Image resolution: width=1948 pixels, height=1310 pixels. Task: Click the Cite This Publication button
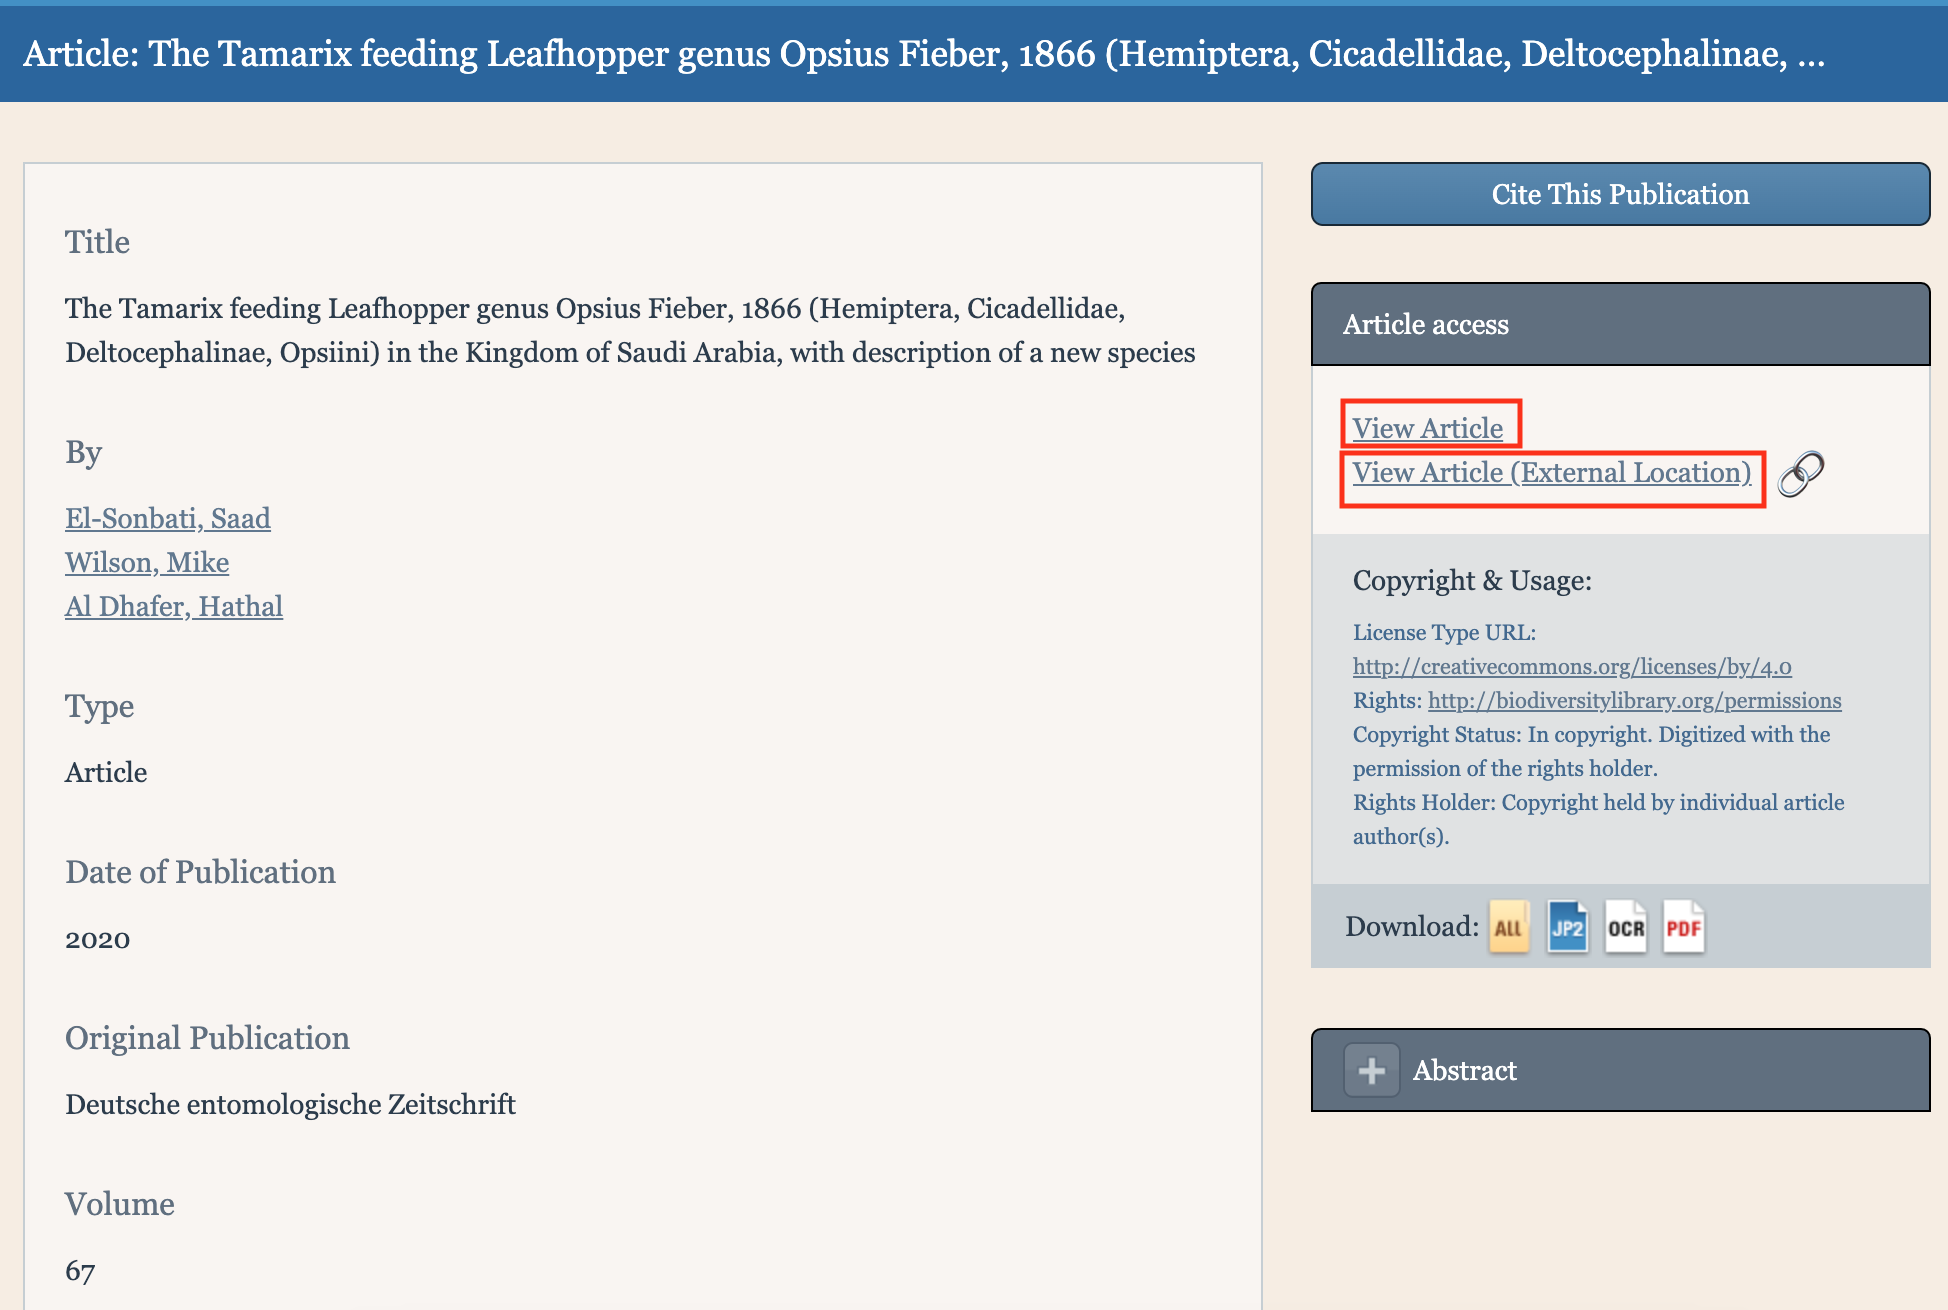(x=1619, y=193)
